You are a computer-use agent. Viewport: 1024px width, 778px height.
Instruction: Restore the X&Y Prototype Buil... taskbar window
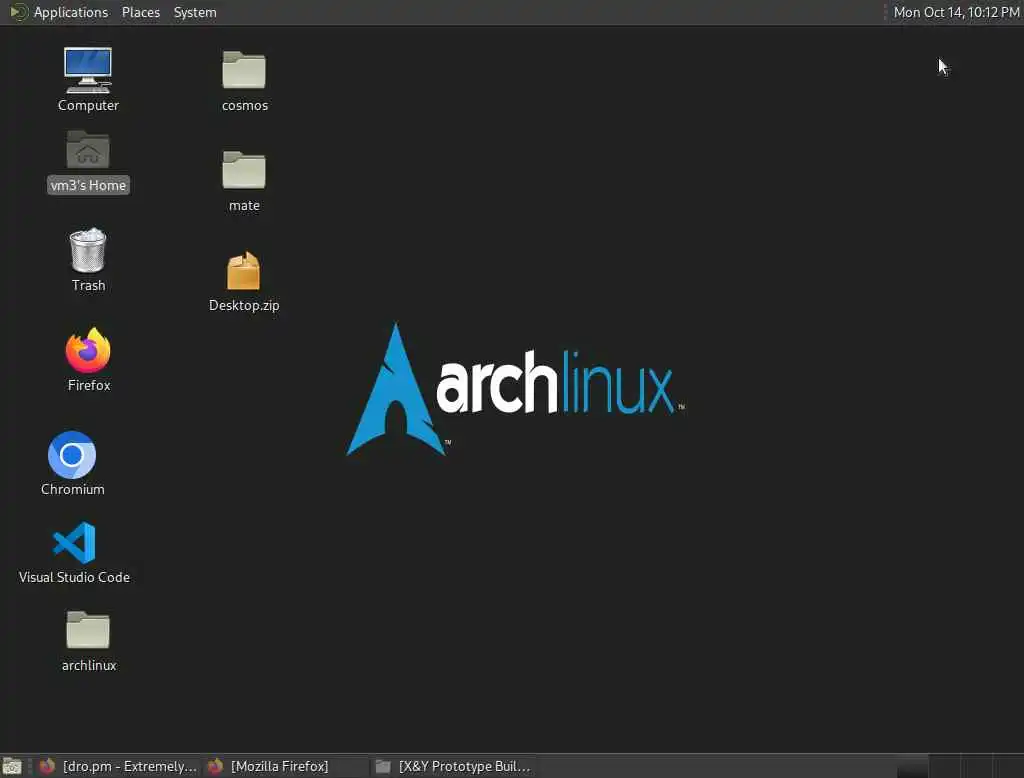click(x=453, y=766)
